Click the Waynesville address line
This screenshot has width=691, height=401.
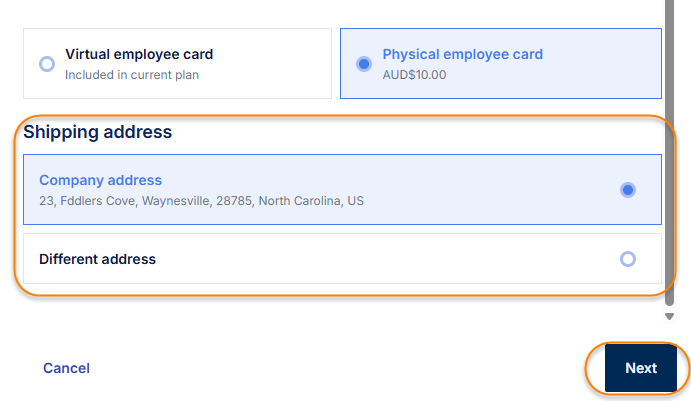click(x=201, y=201)
